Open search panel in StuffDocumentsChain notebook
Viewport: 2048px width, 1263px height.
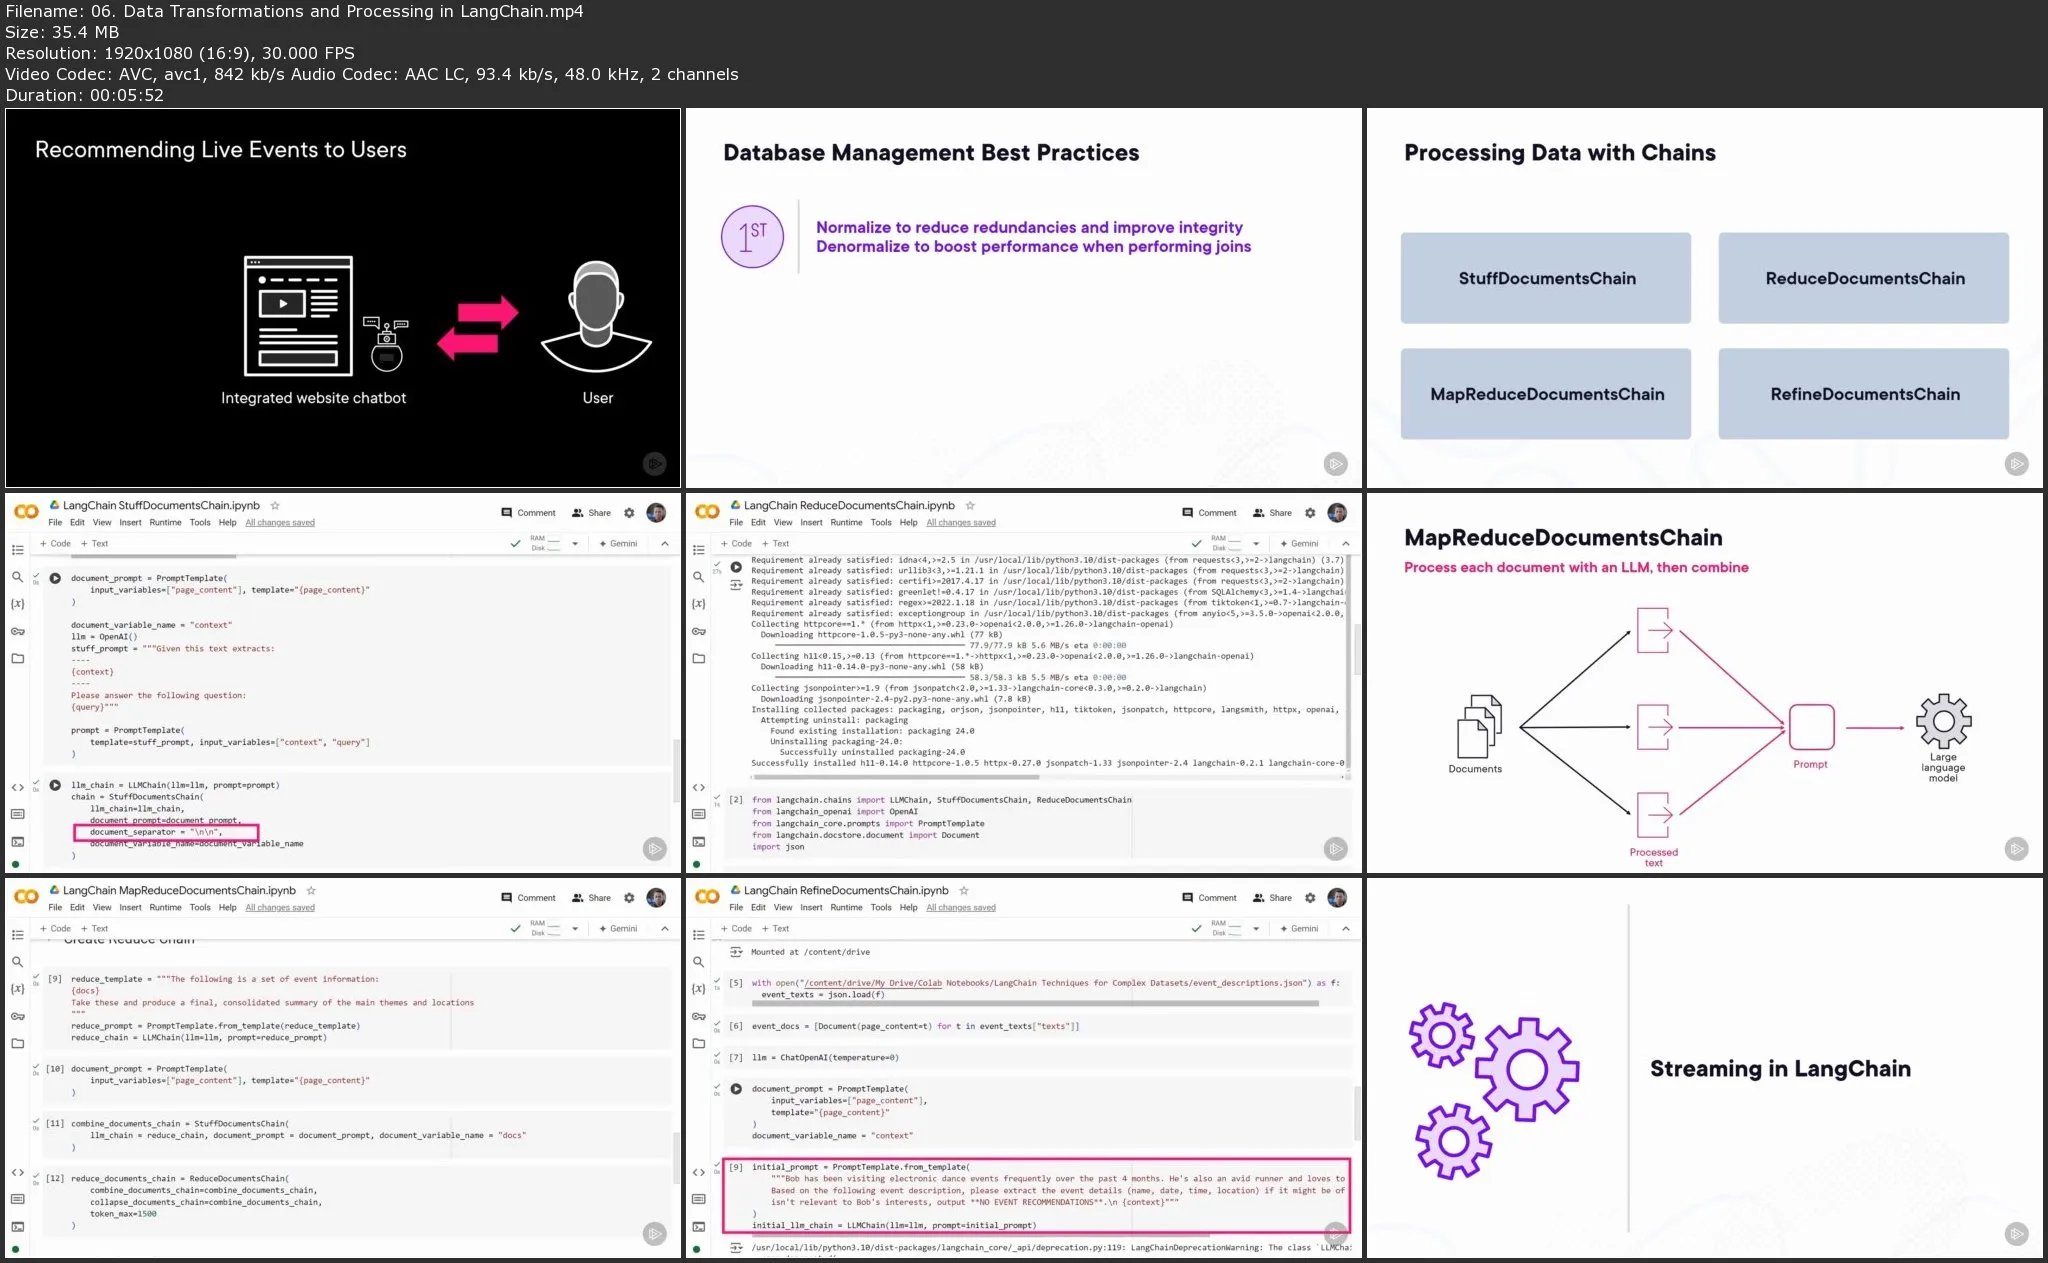pos(17,577)
